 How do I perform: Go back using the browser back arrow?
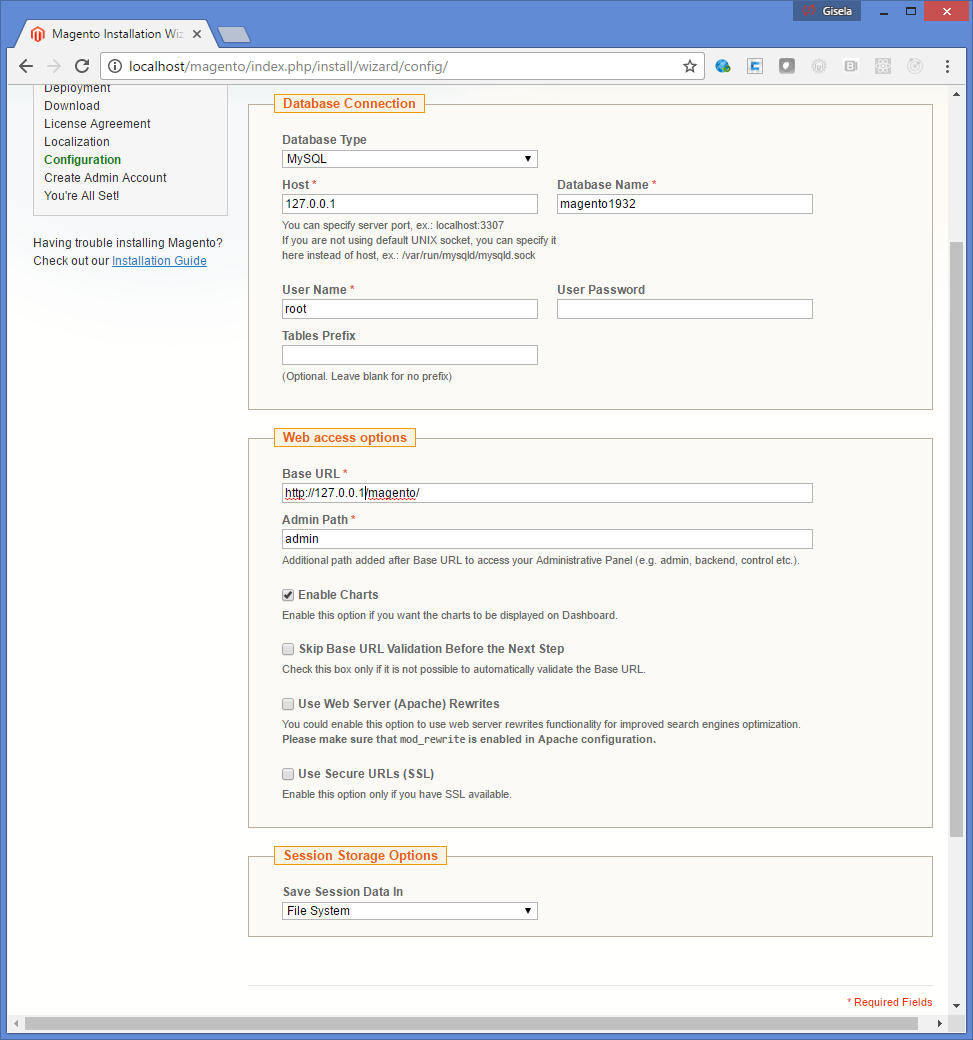pyautogui.click(x=26, y=66)
